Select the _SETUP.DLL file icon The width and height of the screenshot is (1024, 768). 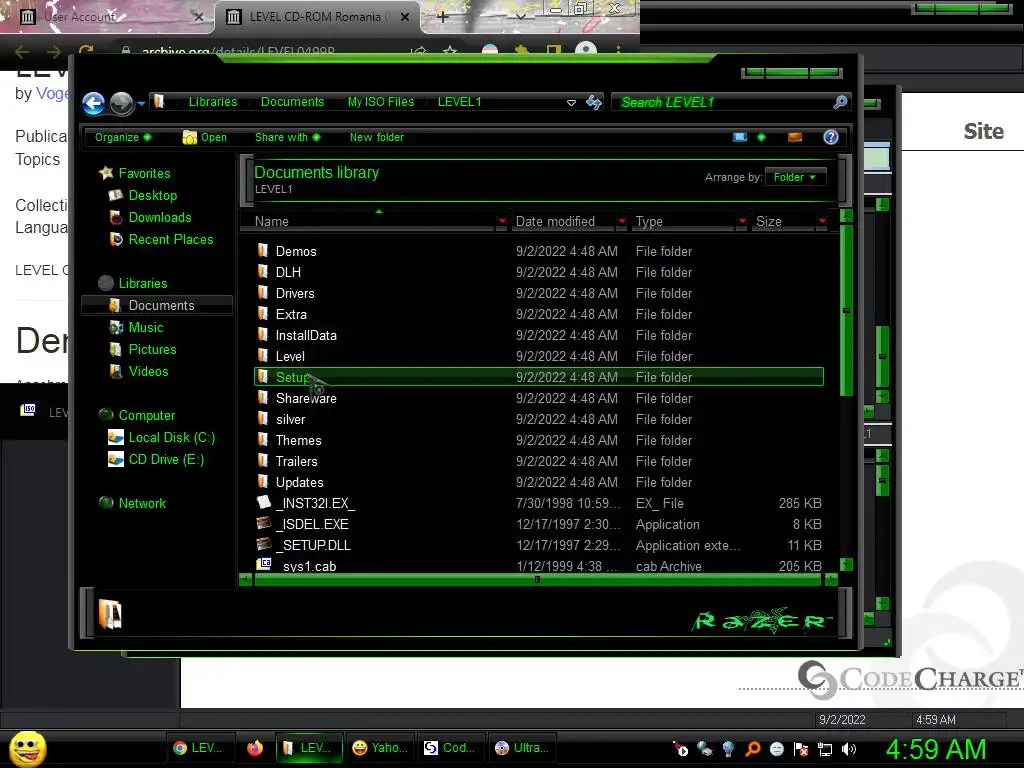(264, 544)
